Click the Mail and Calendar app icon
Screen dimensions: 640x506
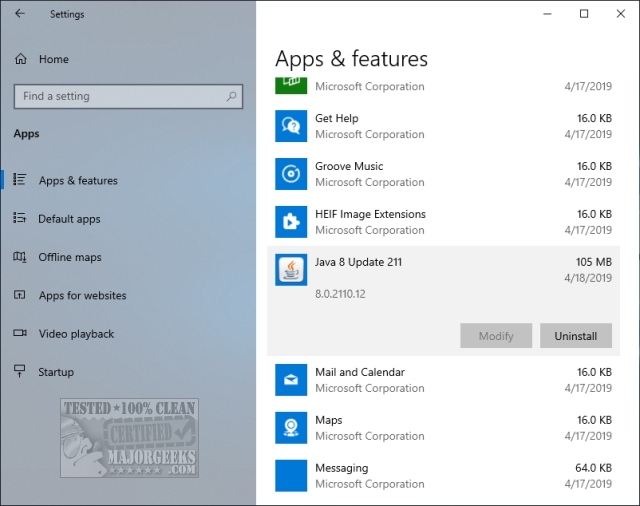pyautogui.click(x=291, y=380)
